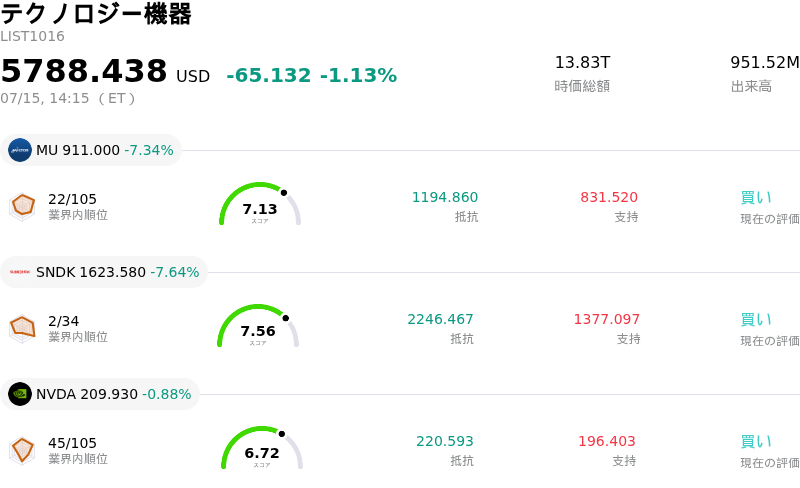The image size is (800, 488).
Task: Open the SNDK 1623.580 ticker pill
Action: 104,272
